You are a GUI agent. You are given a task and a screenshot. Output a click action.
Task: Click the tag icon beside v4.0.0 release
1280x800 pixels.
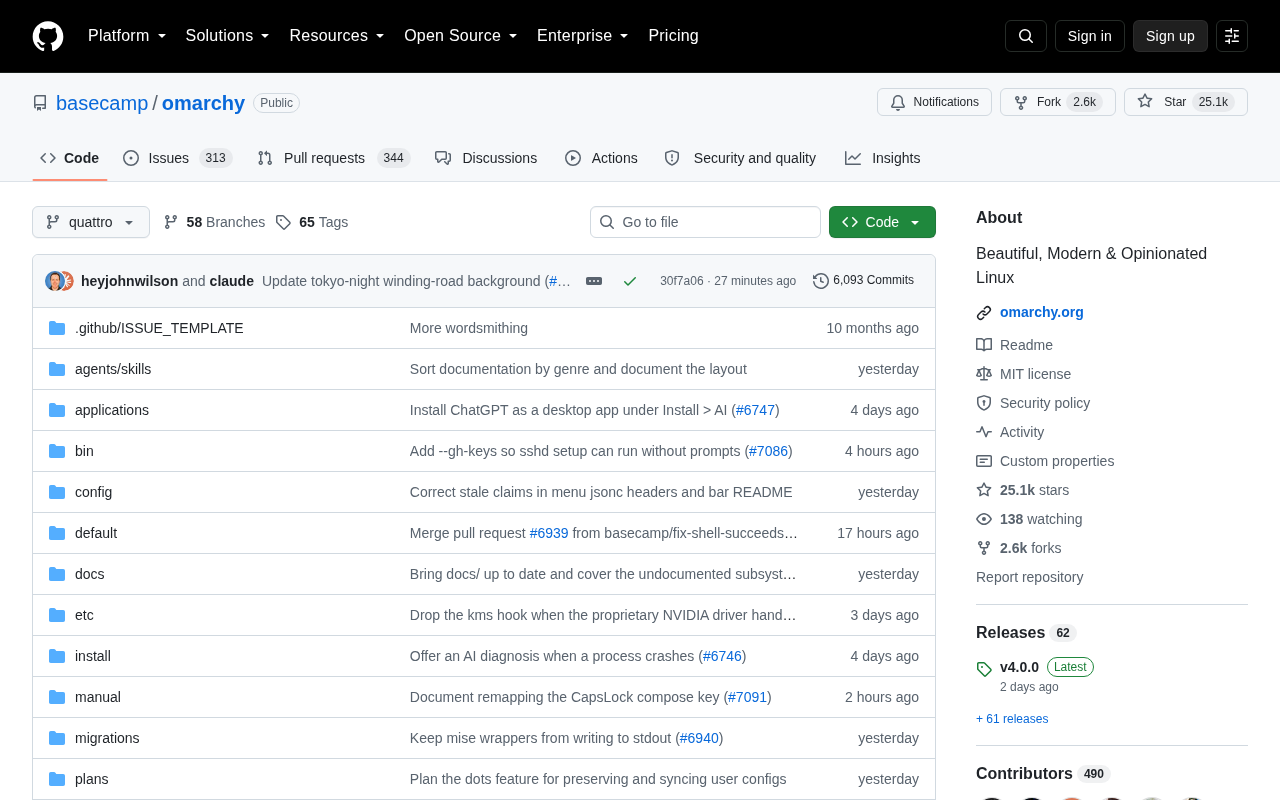click(x=984, y=668)
